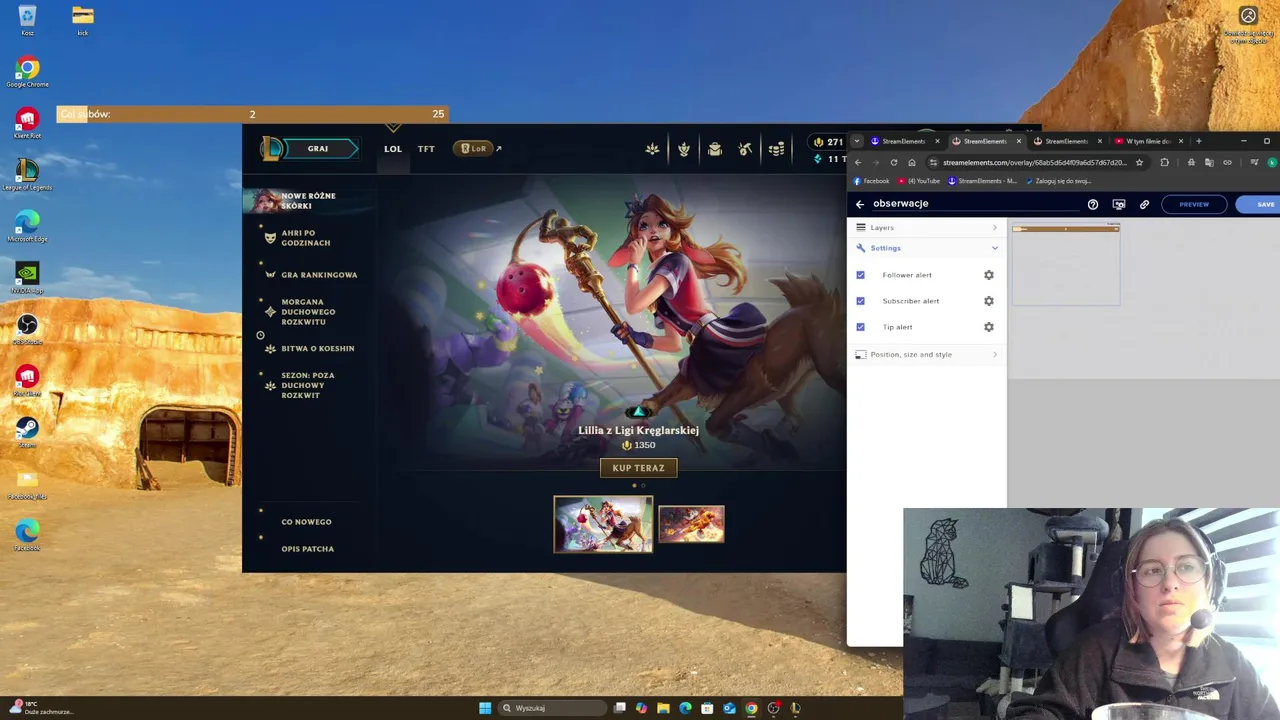1280x720 pixels.
Task: Click Chrome profile avatar K
Action: pyautogui.click(x=1272, y=162)
